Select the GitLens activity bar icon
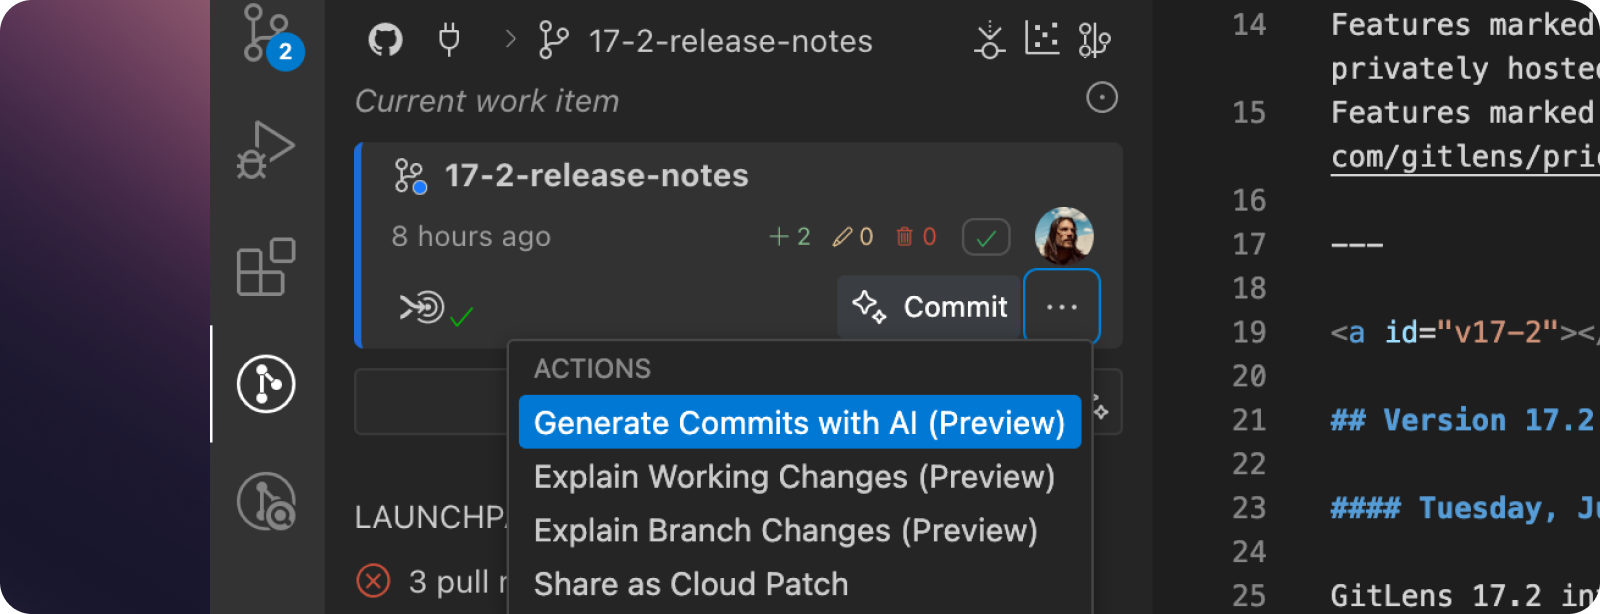 pyautogui.click(x=266, y=384)
